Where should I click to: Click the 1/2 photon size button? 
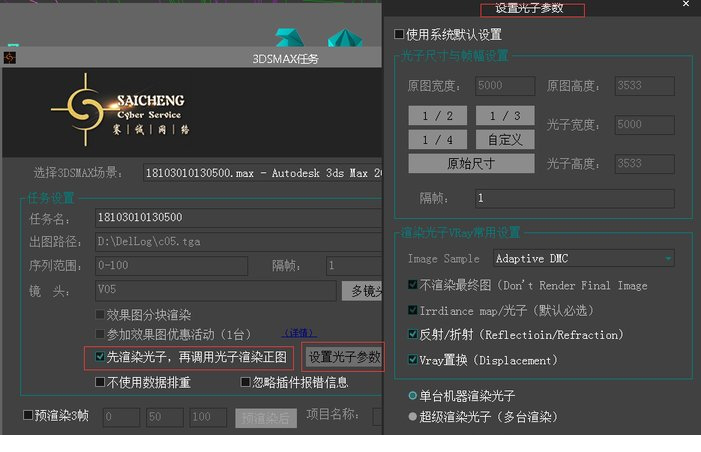[438, 116]
